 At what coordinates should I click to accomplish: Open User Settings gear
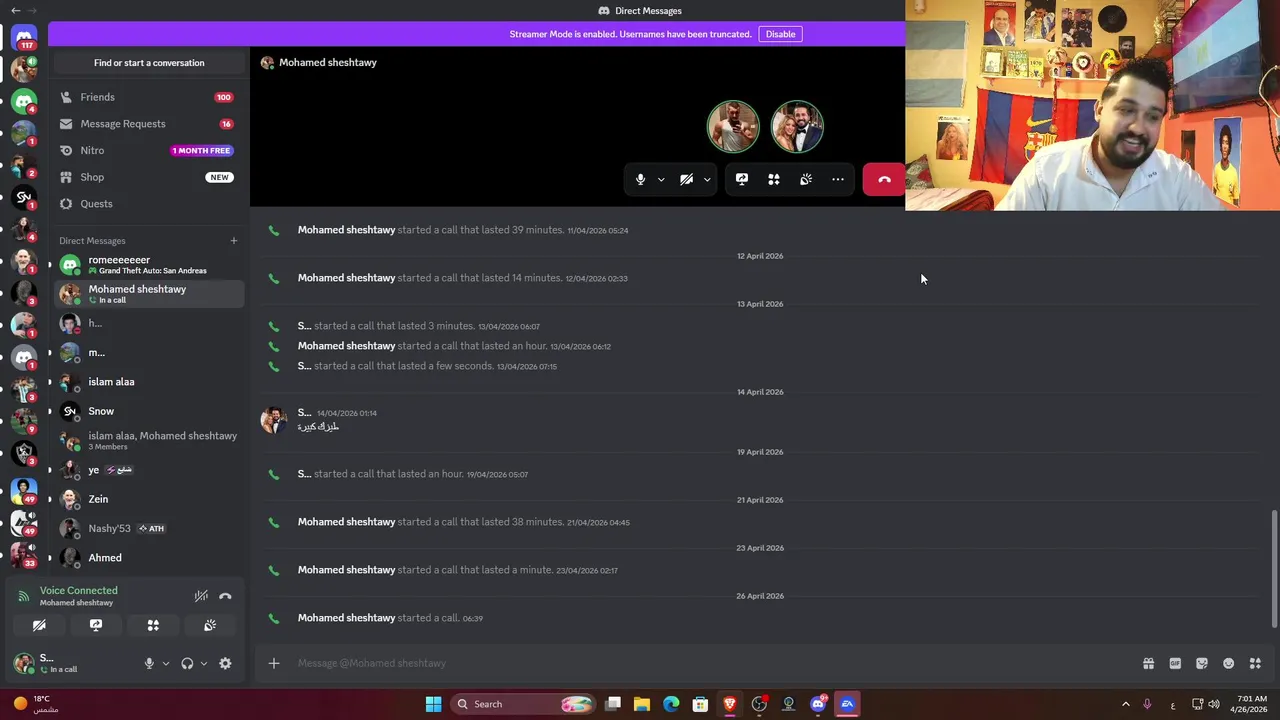tap(225, 664)
